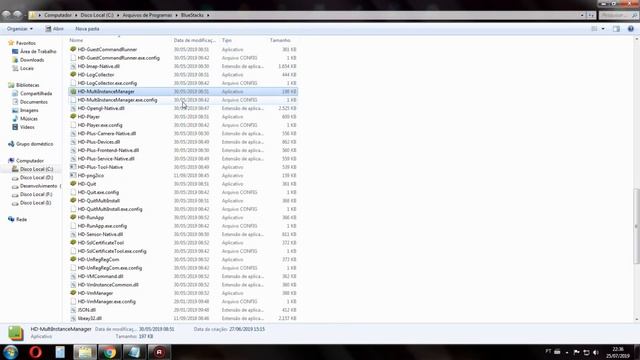
Task: Open Área de Trabalho in sidebar
Action: (x=38, y=51)
